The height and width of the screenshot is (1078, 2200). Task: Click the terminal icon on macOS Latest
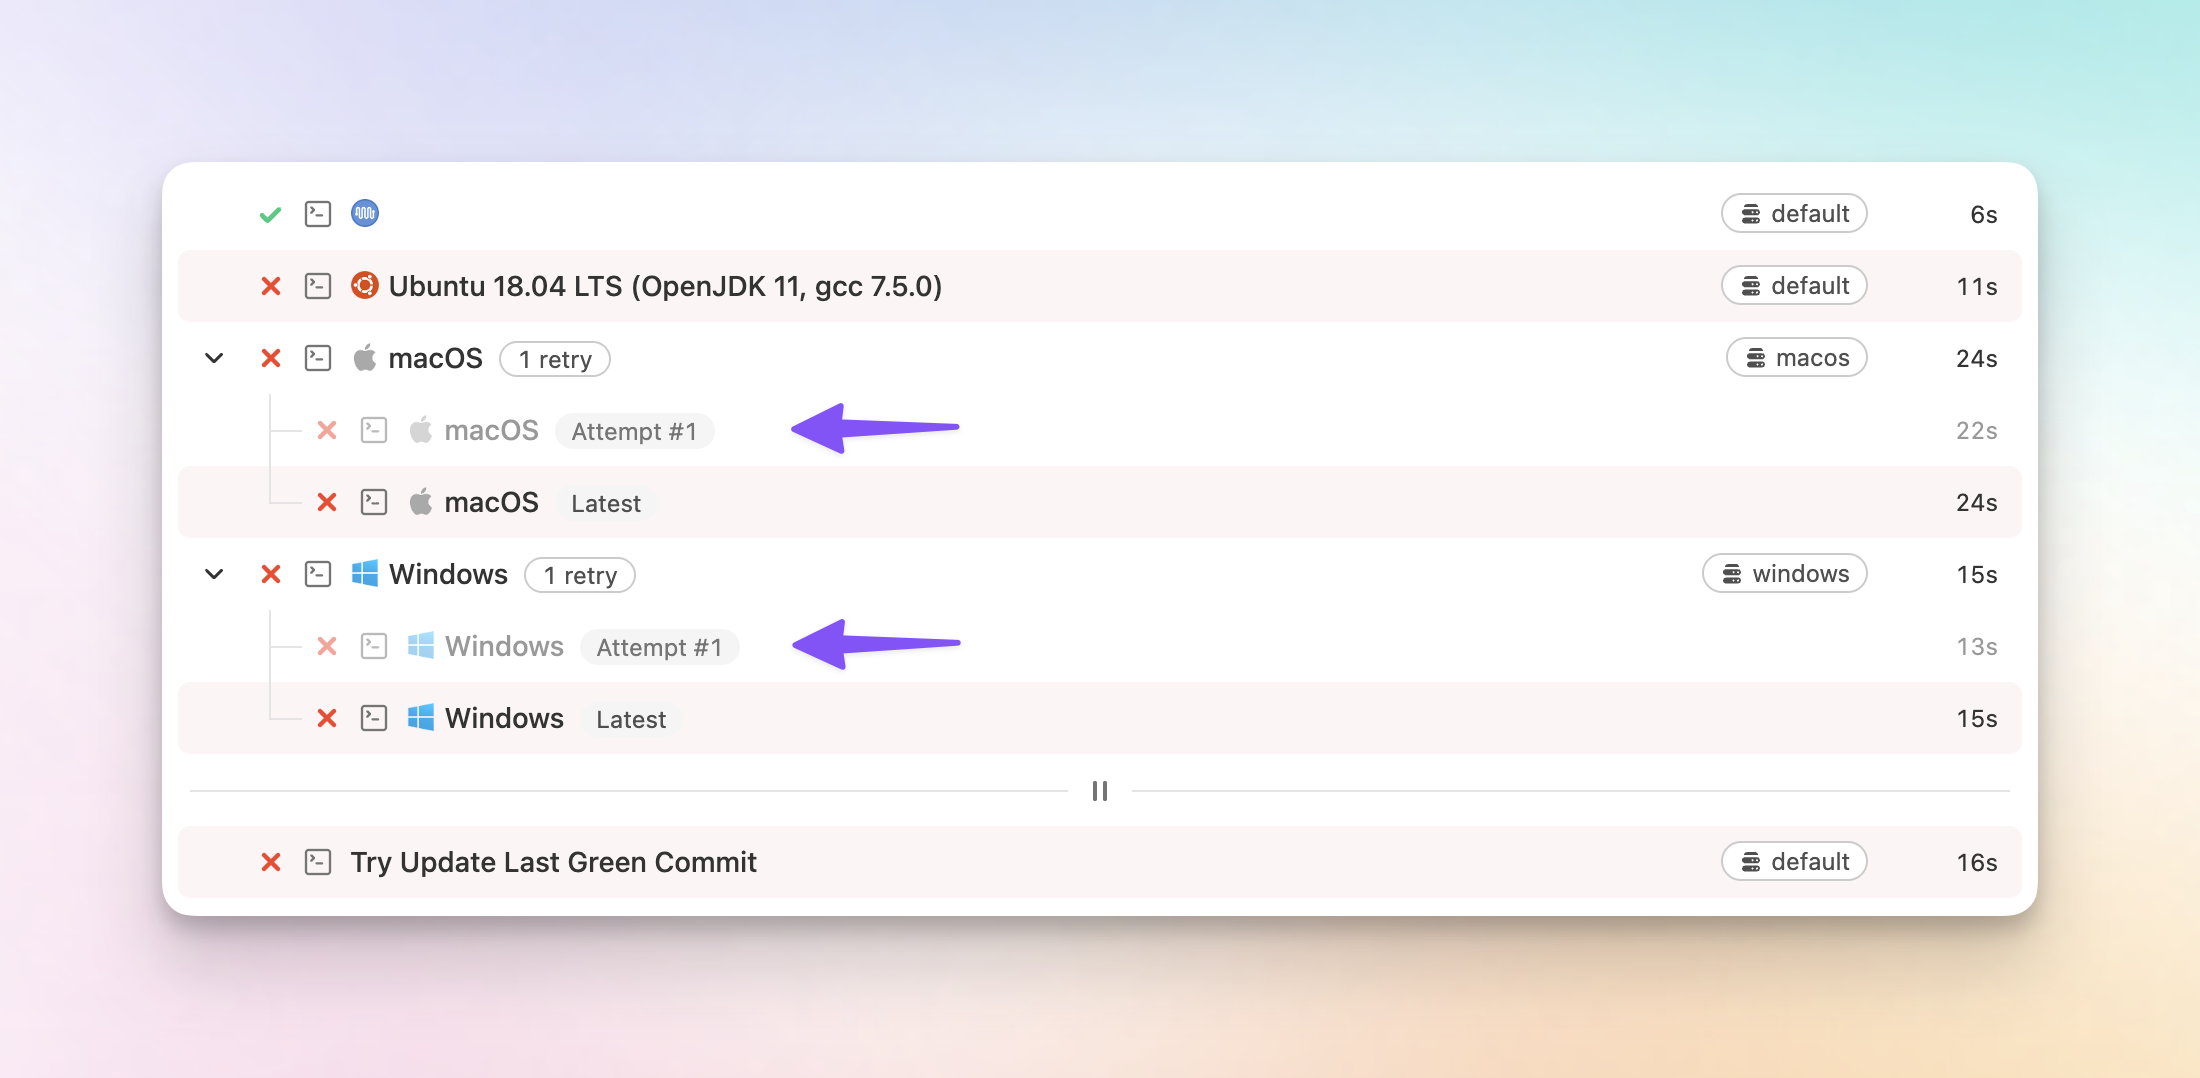tap(374, 502)
